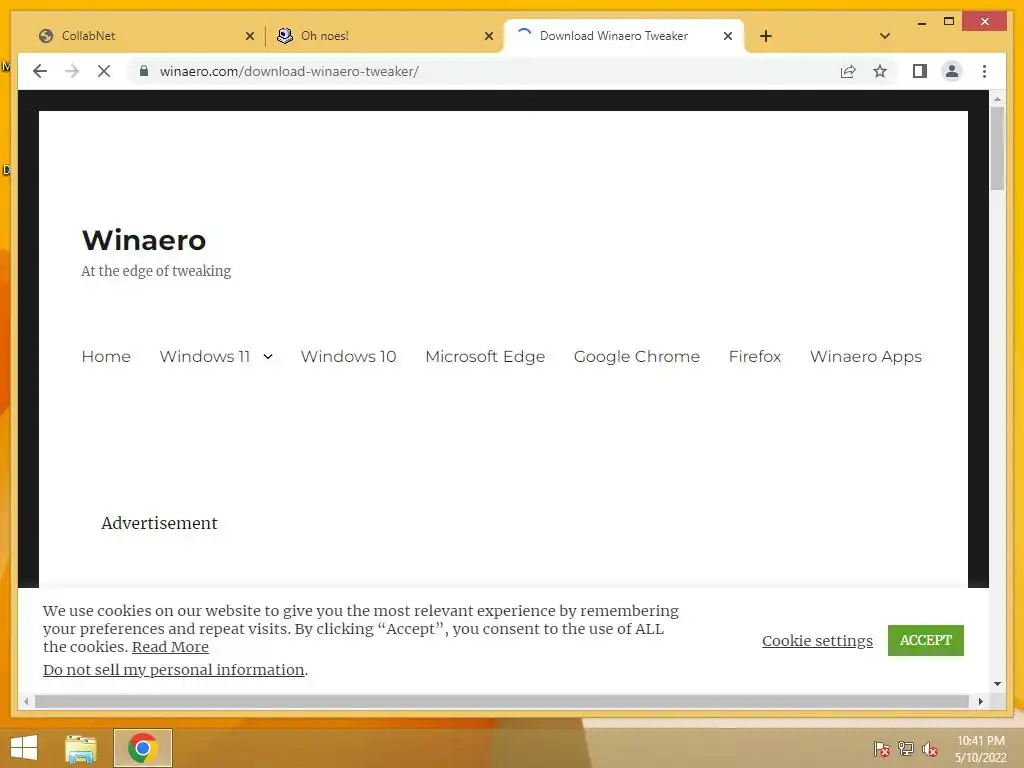Open the Winaero site title
Viewport: 1024px width, 768px height.
click(x=144, y=240)
